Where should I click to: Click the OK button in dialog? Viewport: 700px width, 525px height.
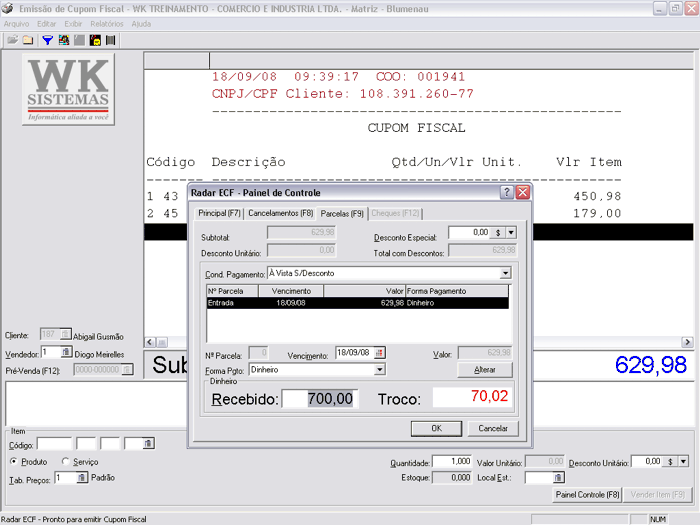pyautogui.click(x=436, y=428)
